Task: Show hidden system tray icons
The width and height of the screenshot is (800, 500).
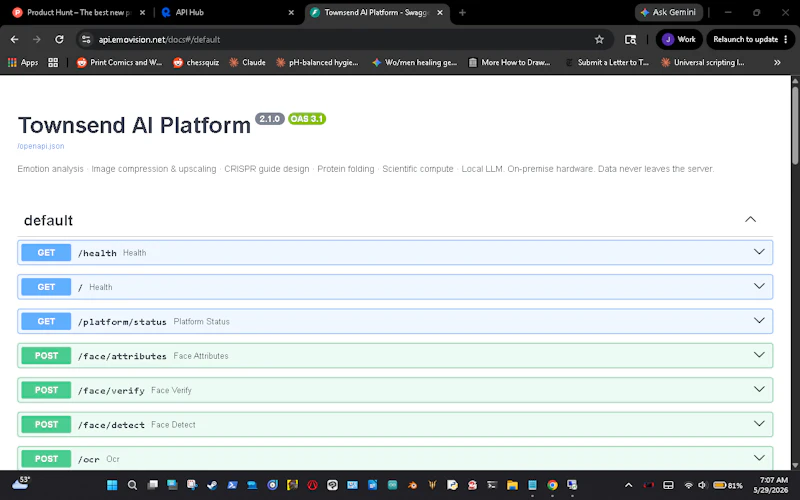Action: point(629,485)
